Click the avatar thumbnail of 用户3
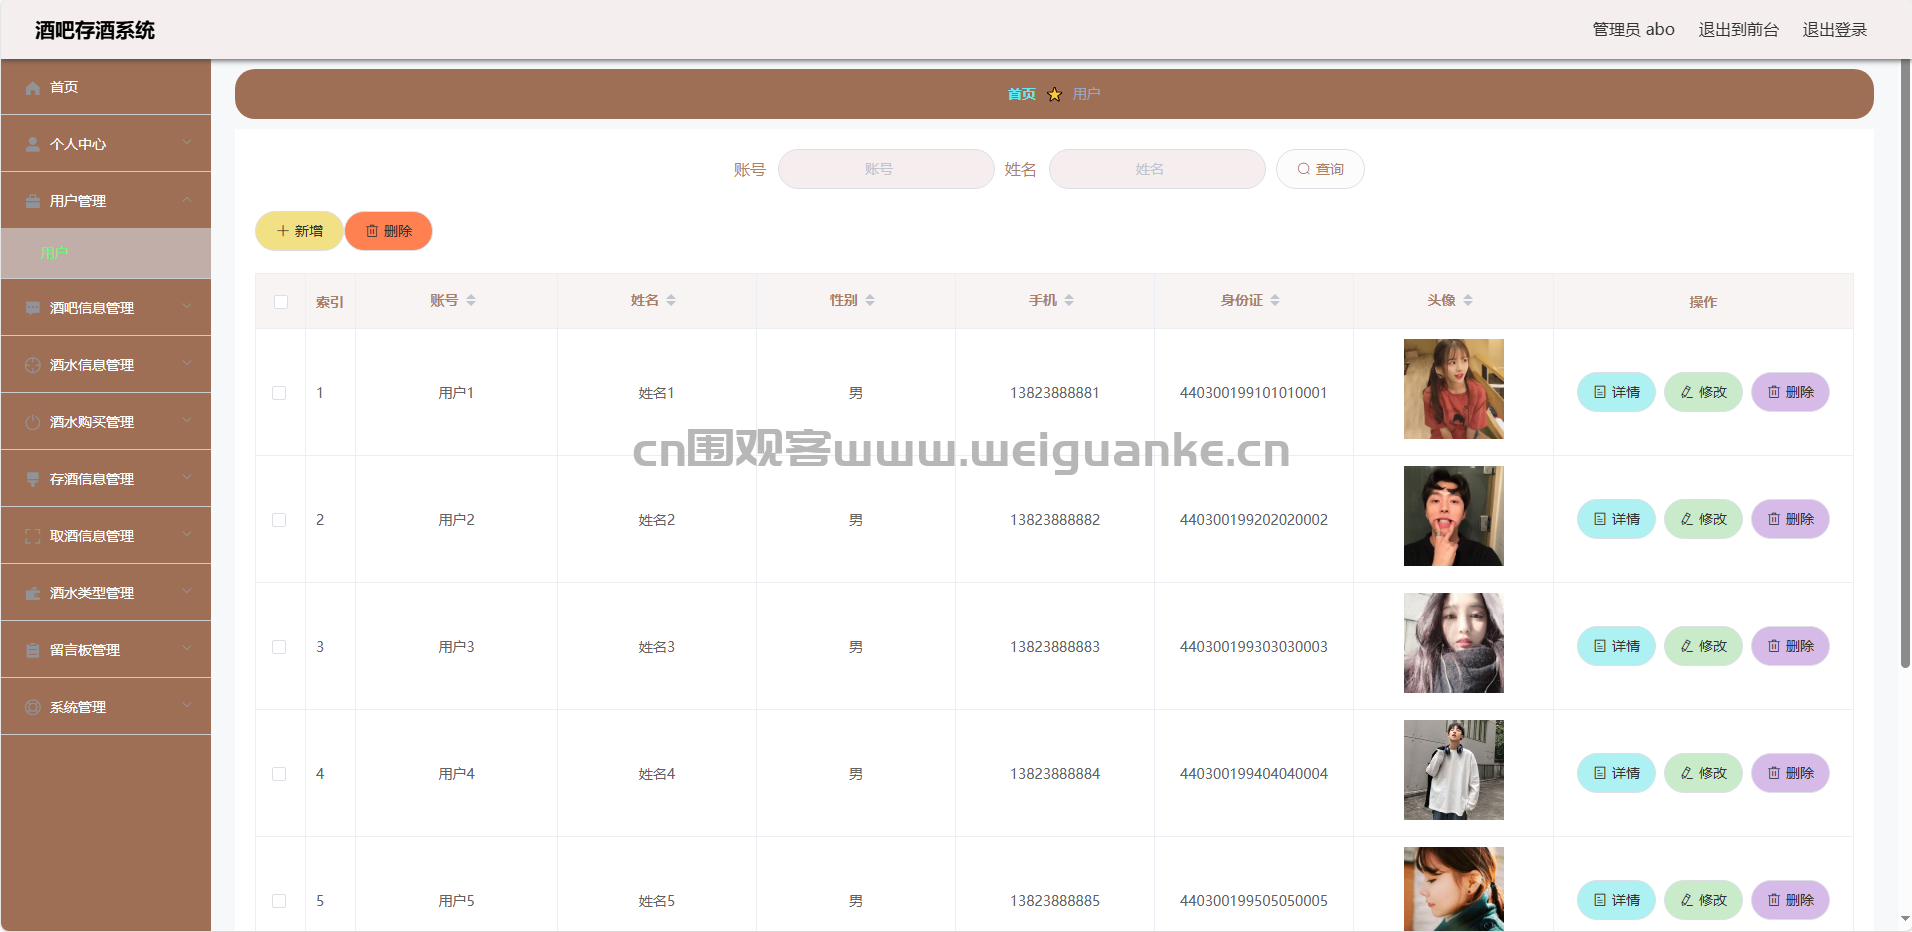Image resolution: width=1912 pixels, height=932 pixels. (1453, 643)
